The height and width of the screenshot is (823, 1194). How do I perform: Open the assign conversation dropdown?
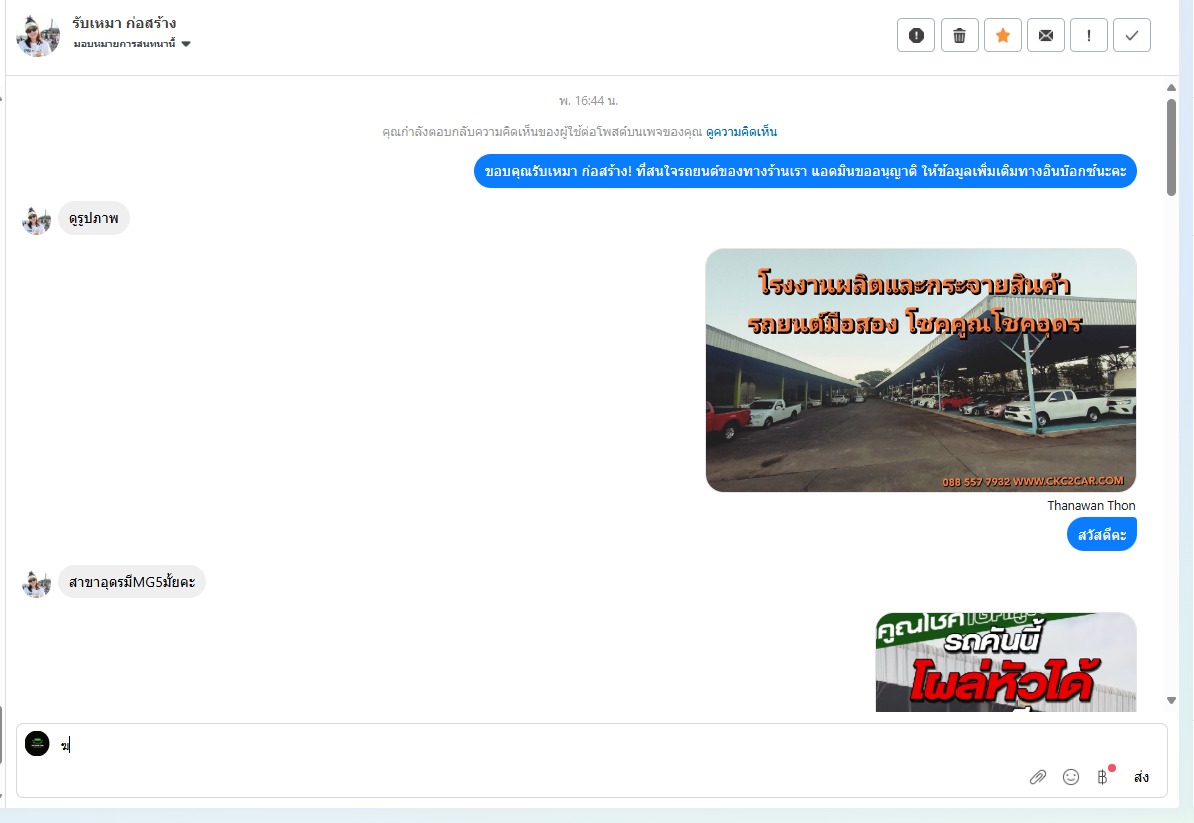tap(132, 43)
